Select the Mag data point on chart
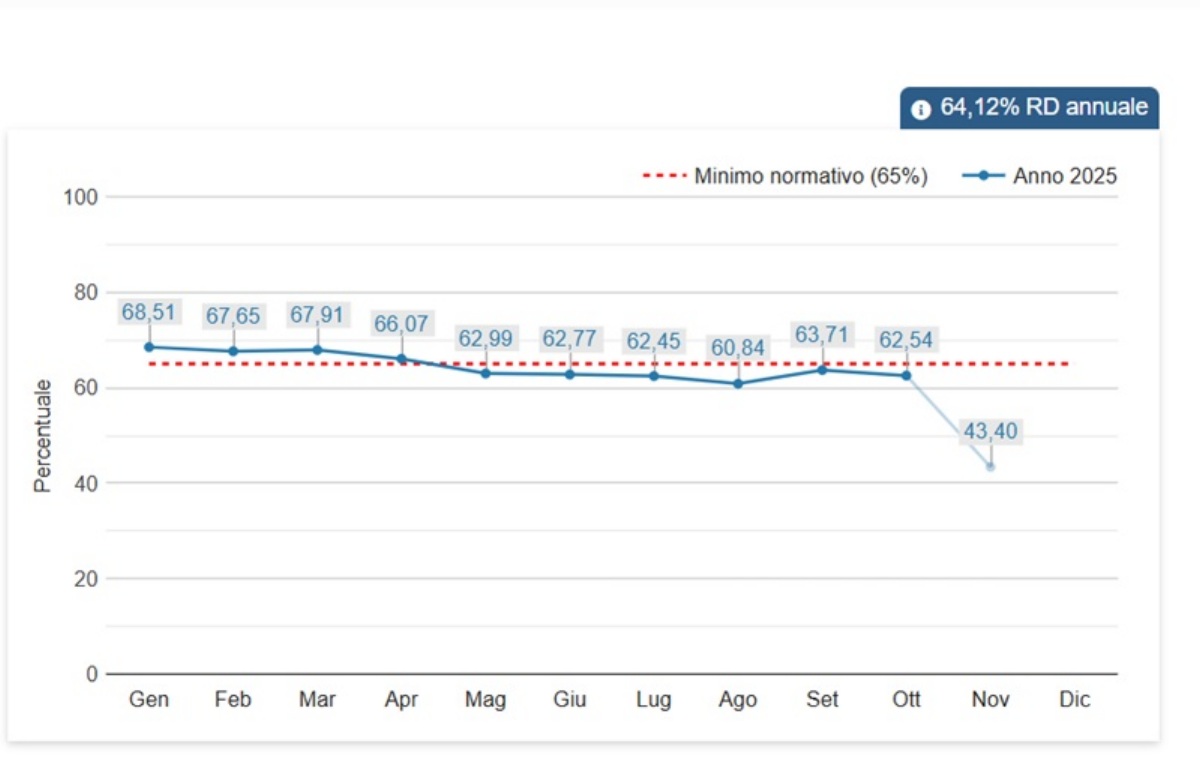 click(x=486, y=373)
